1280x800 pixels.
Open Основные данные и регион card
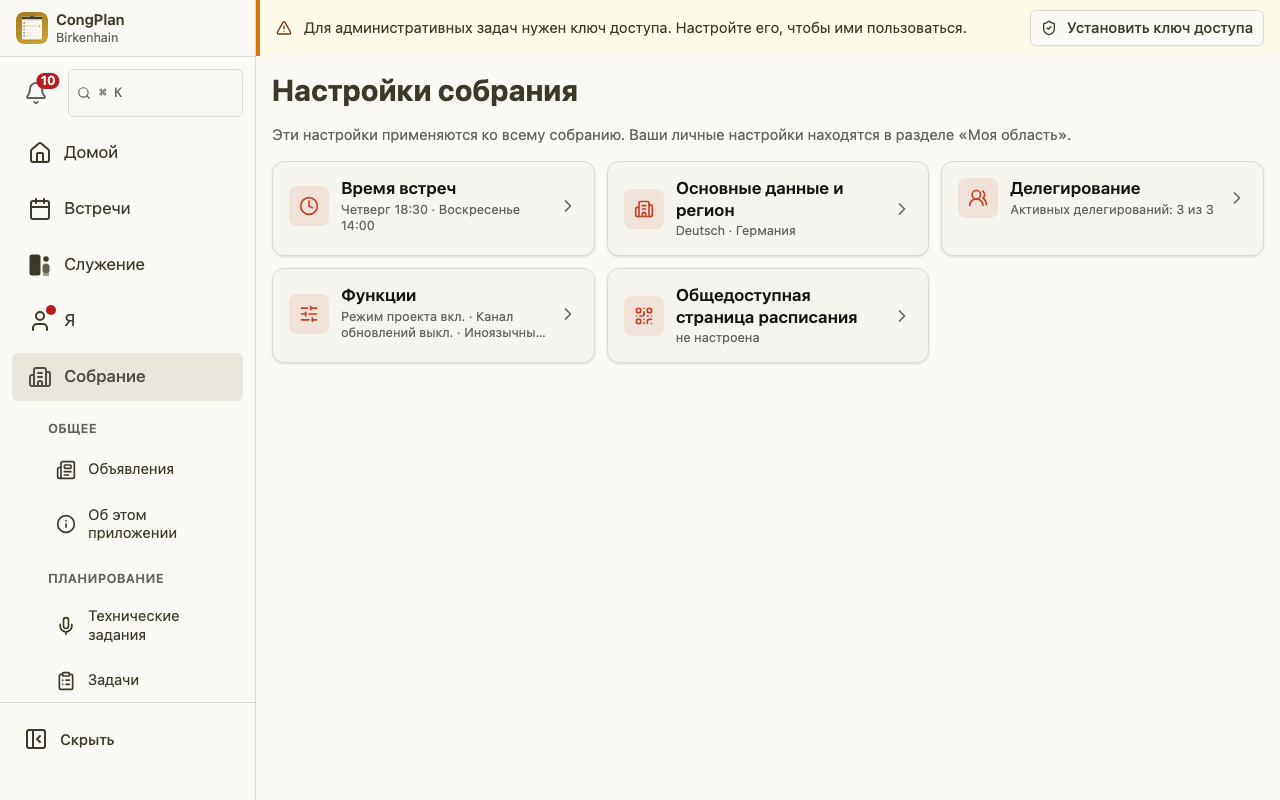click(768, 208)
